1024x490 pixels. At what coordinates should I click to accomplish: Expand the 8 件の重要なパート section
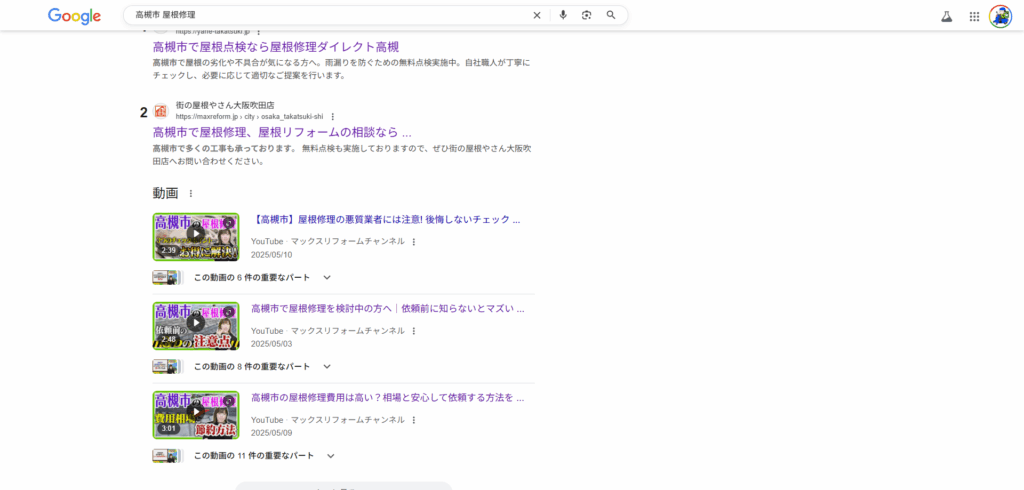coord(327,367)
